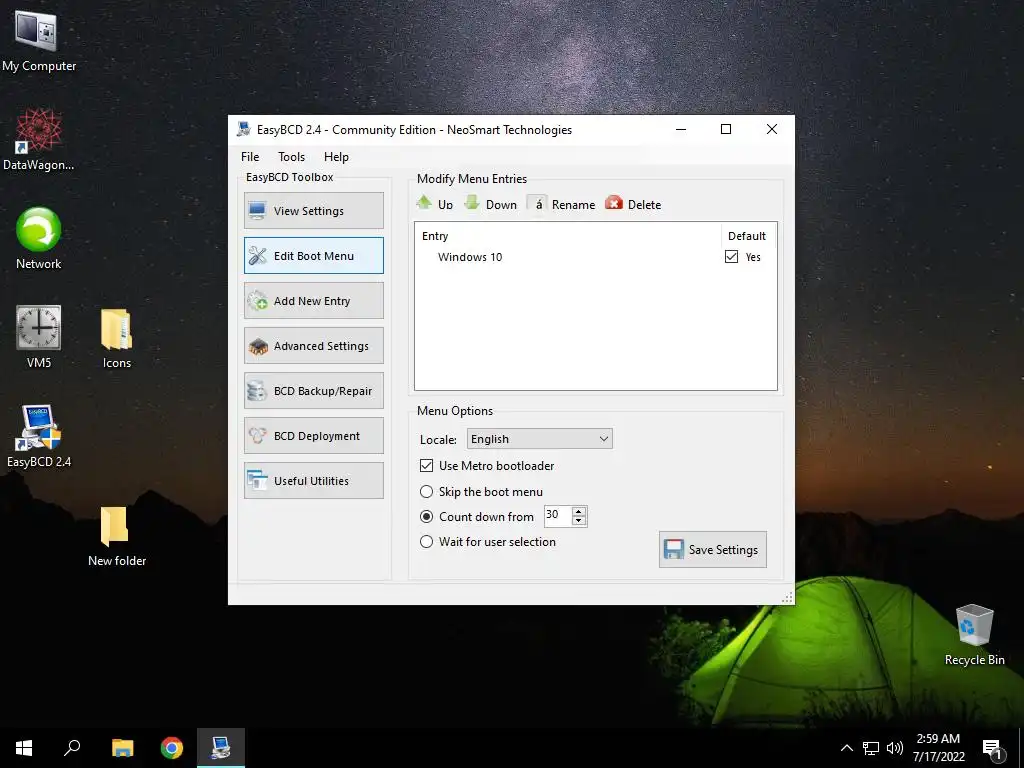Click EasyBCD title bar app icon
The width and height of the screenshot is (1024, 768).
tap(244, 129)
